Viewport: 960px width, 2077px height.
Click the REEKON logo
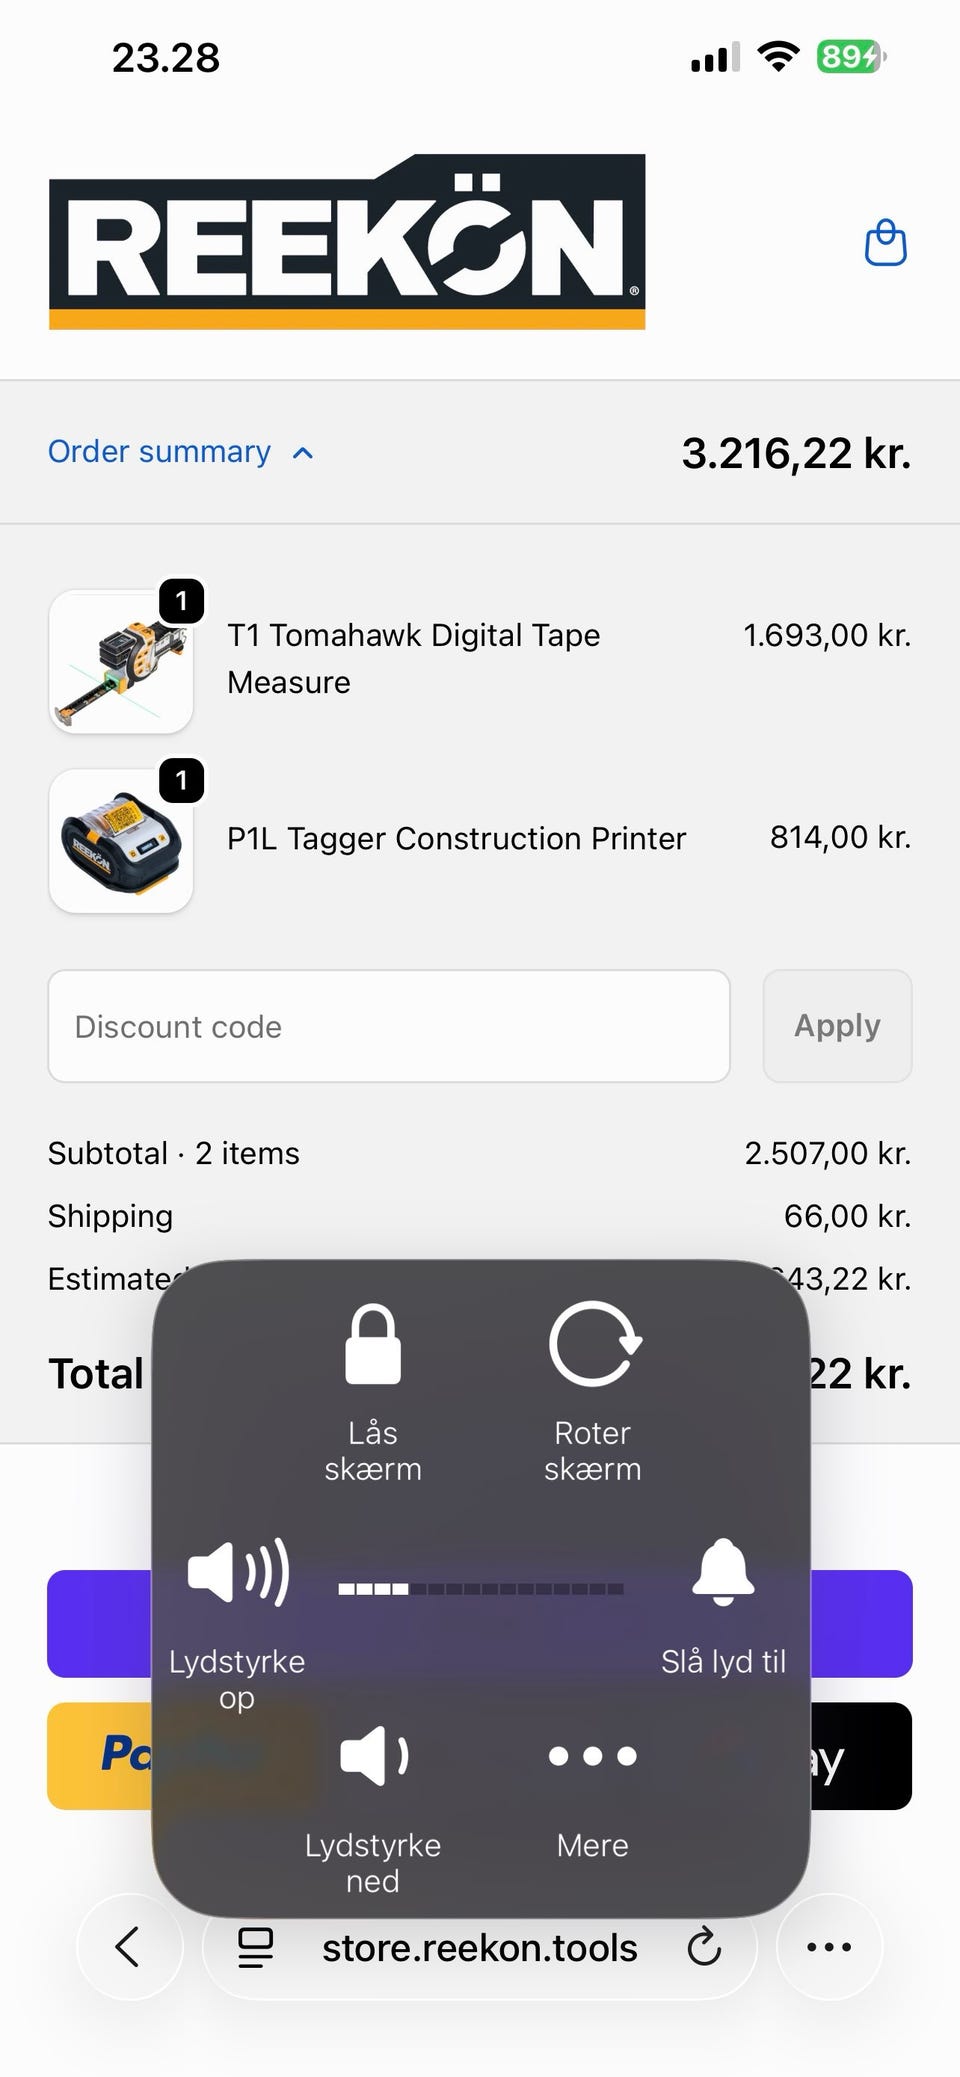pos(347,242)
